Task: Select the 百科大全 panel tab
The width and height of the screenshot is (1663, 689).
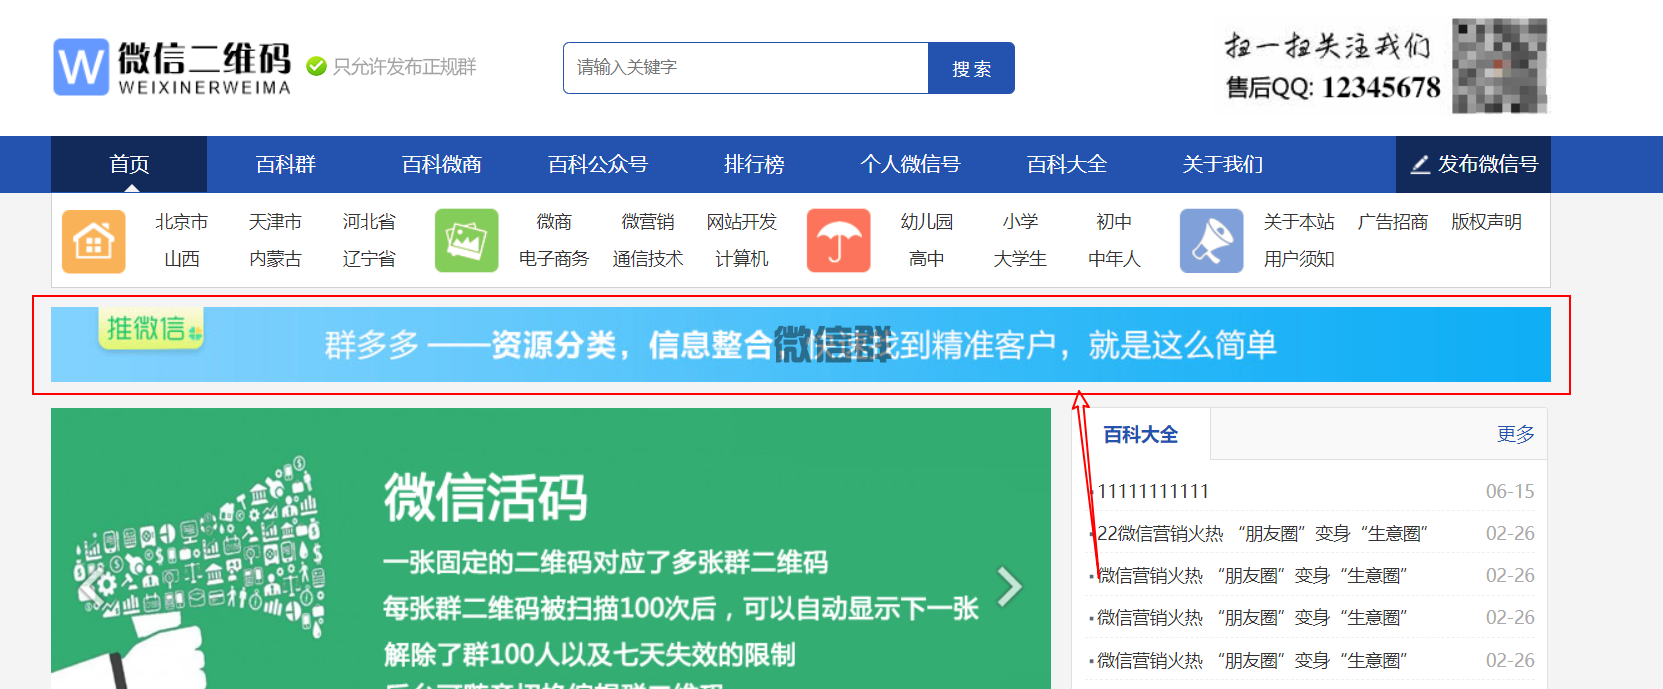Action: [x=1140, y=434]
